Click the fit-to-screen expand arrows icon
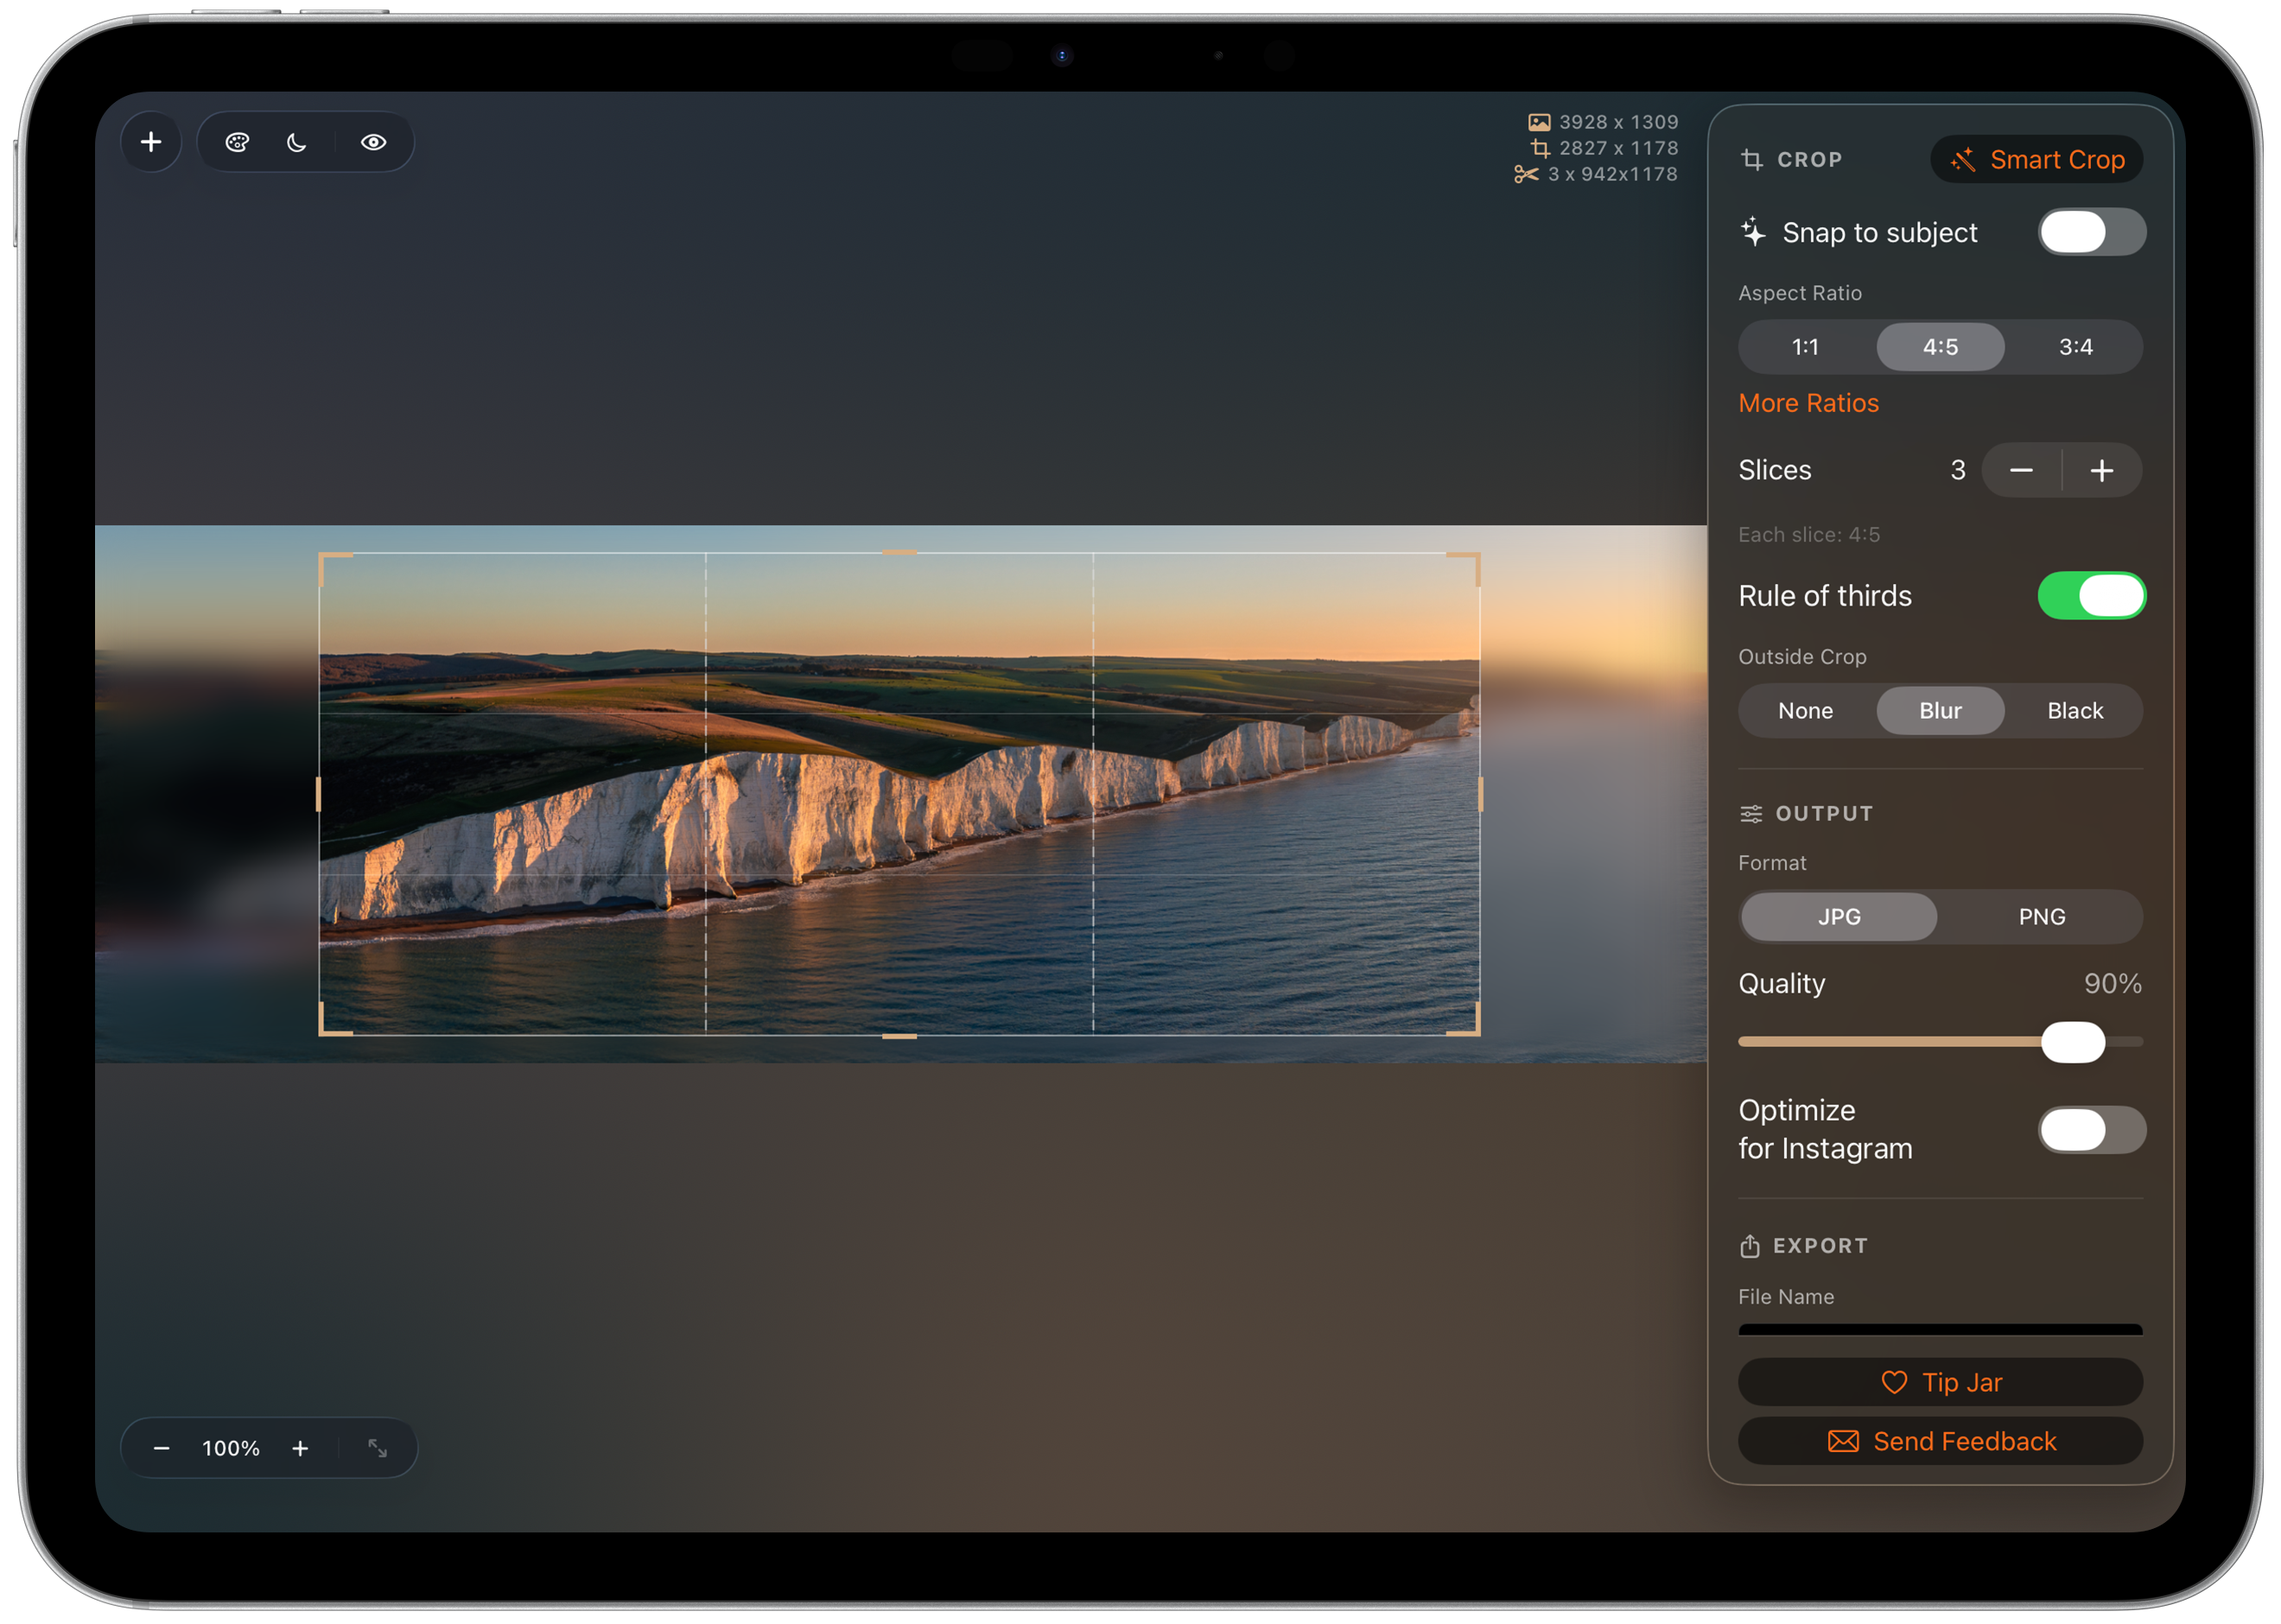Screen dimensions: 2281x1624 pos(377,1448)
